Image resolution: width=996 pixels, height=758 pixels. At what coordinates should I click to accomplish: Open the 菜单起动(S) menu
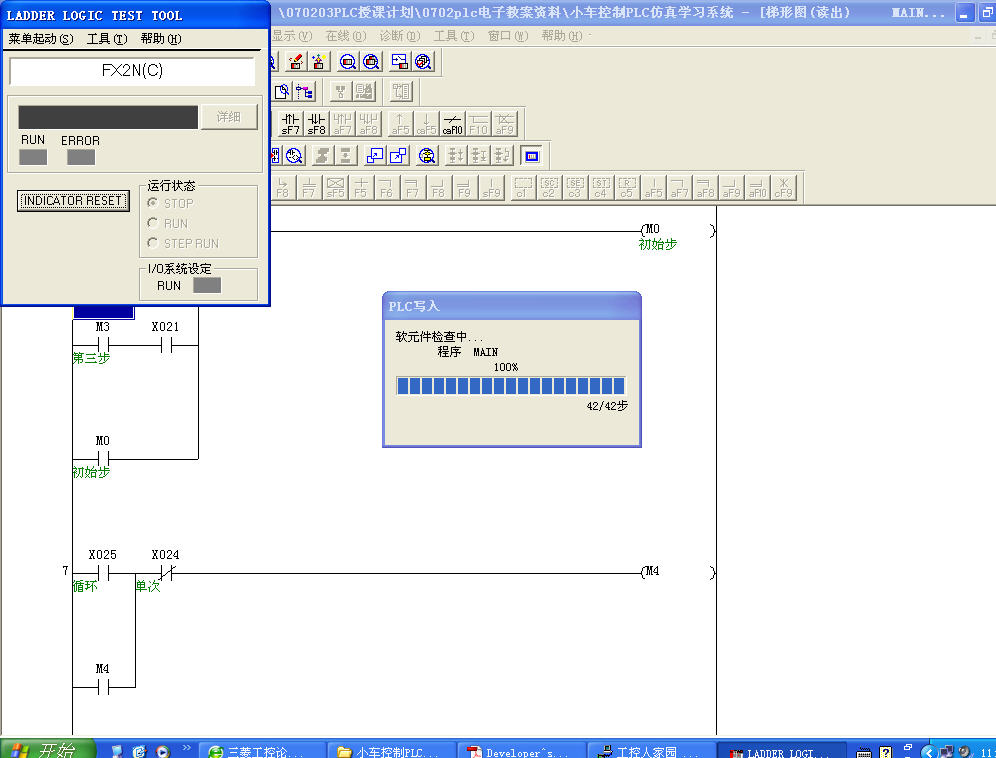[x=41, y=39]
